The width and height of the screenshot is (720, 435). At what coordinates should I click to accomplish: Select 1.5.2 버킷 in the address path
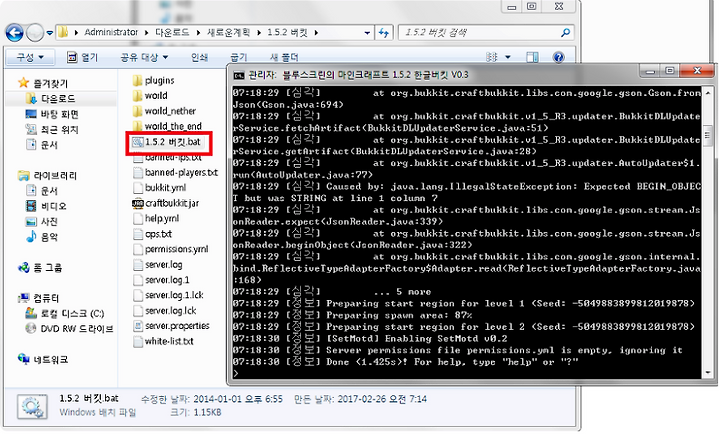click(287, 32)
